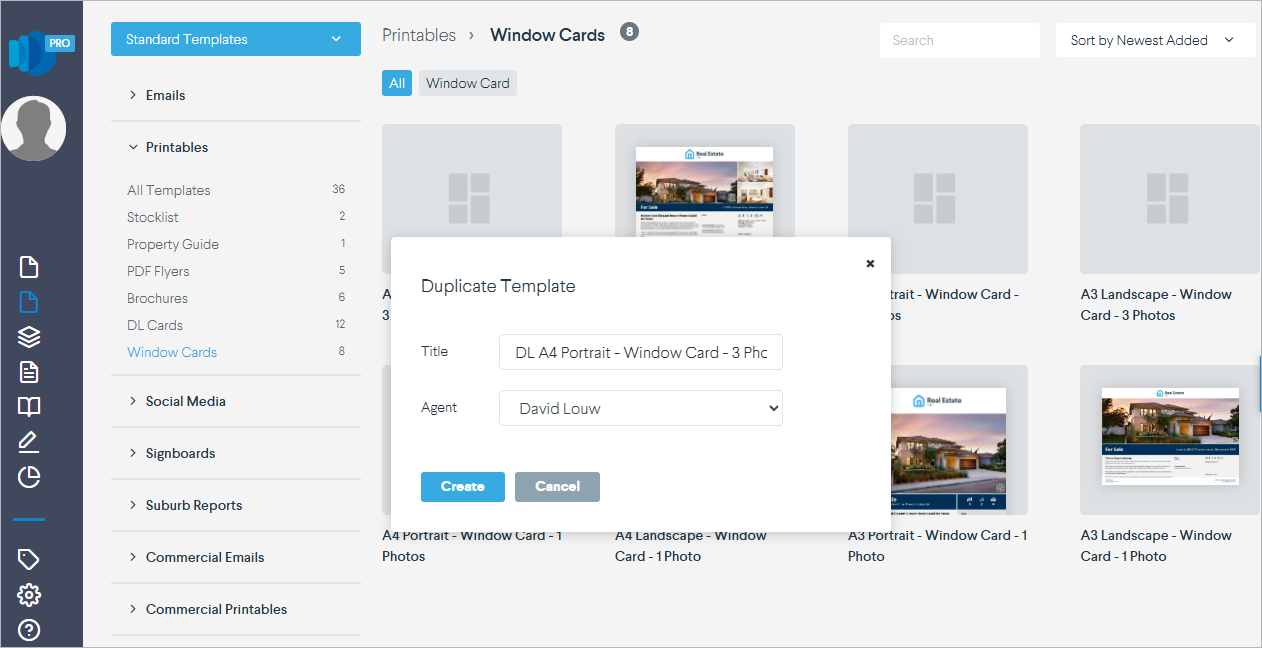Select the Window Card filter tab
This screenshot has width=1262, height=648.
468,83
